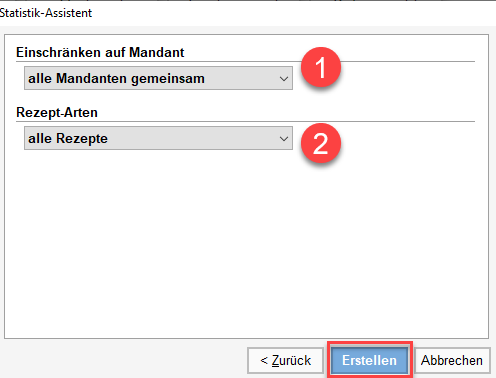Click the gray dialog margin left of the Zurück button
The height and width of the screenshot is (378, 496).
(123, 360)
